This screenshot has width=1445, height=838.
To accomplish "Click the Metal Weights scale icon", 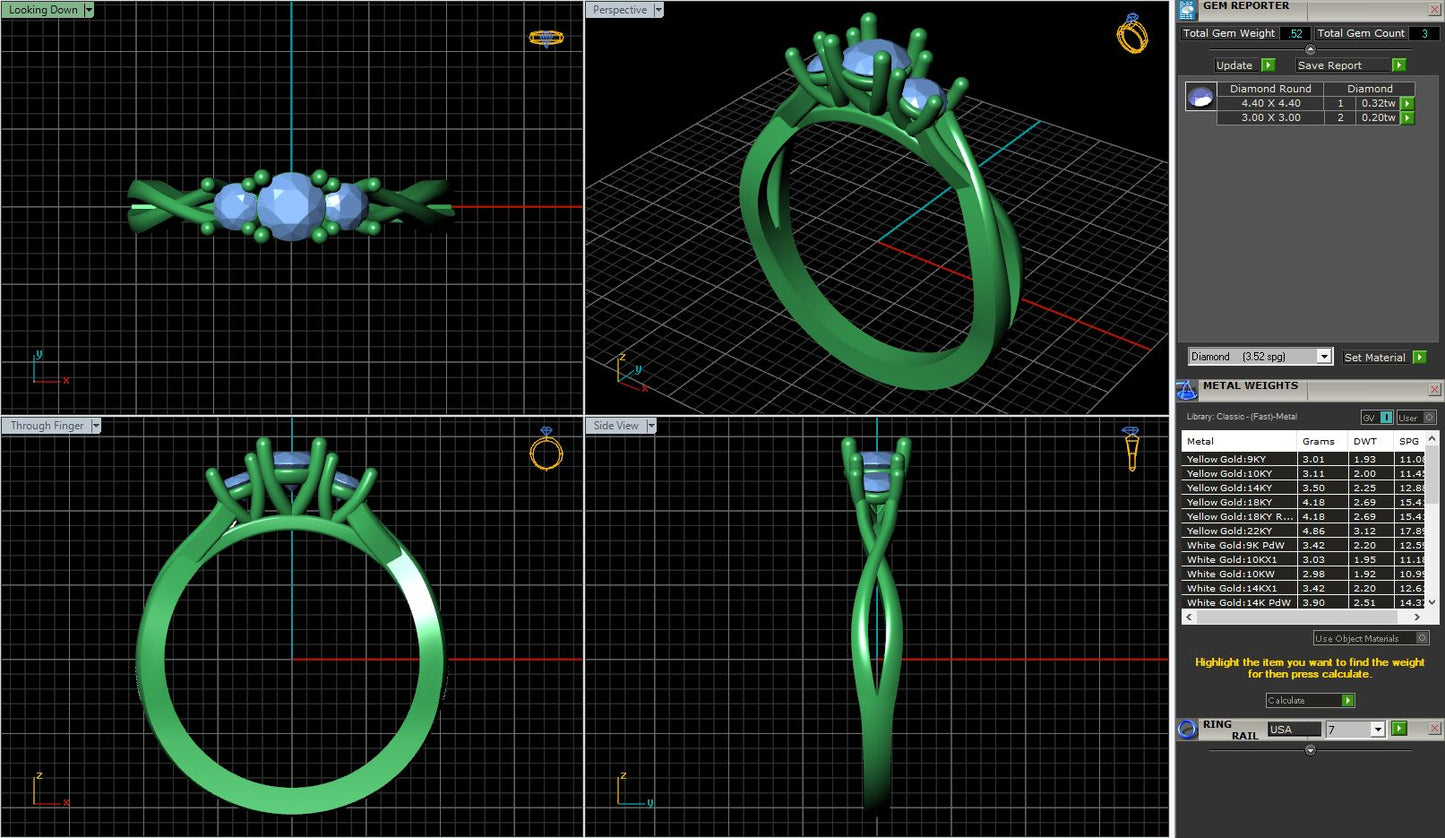I will [1187, 390].
